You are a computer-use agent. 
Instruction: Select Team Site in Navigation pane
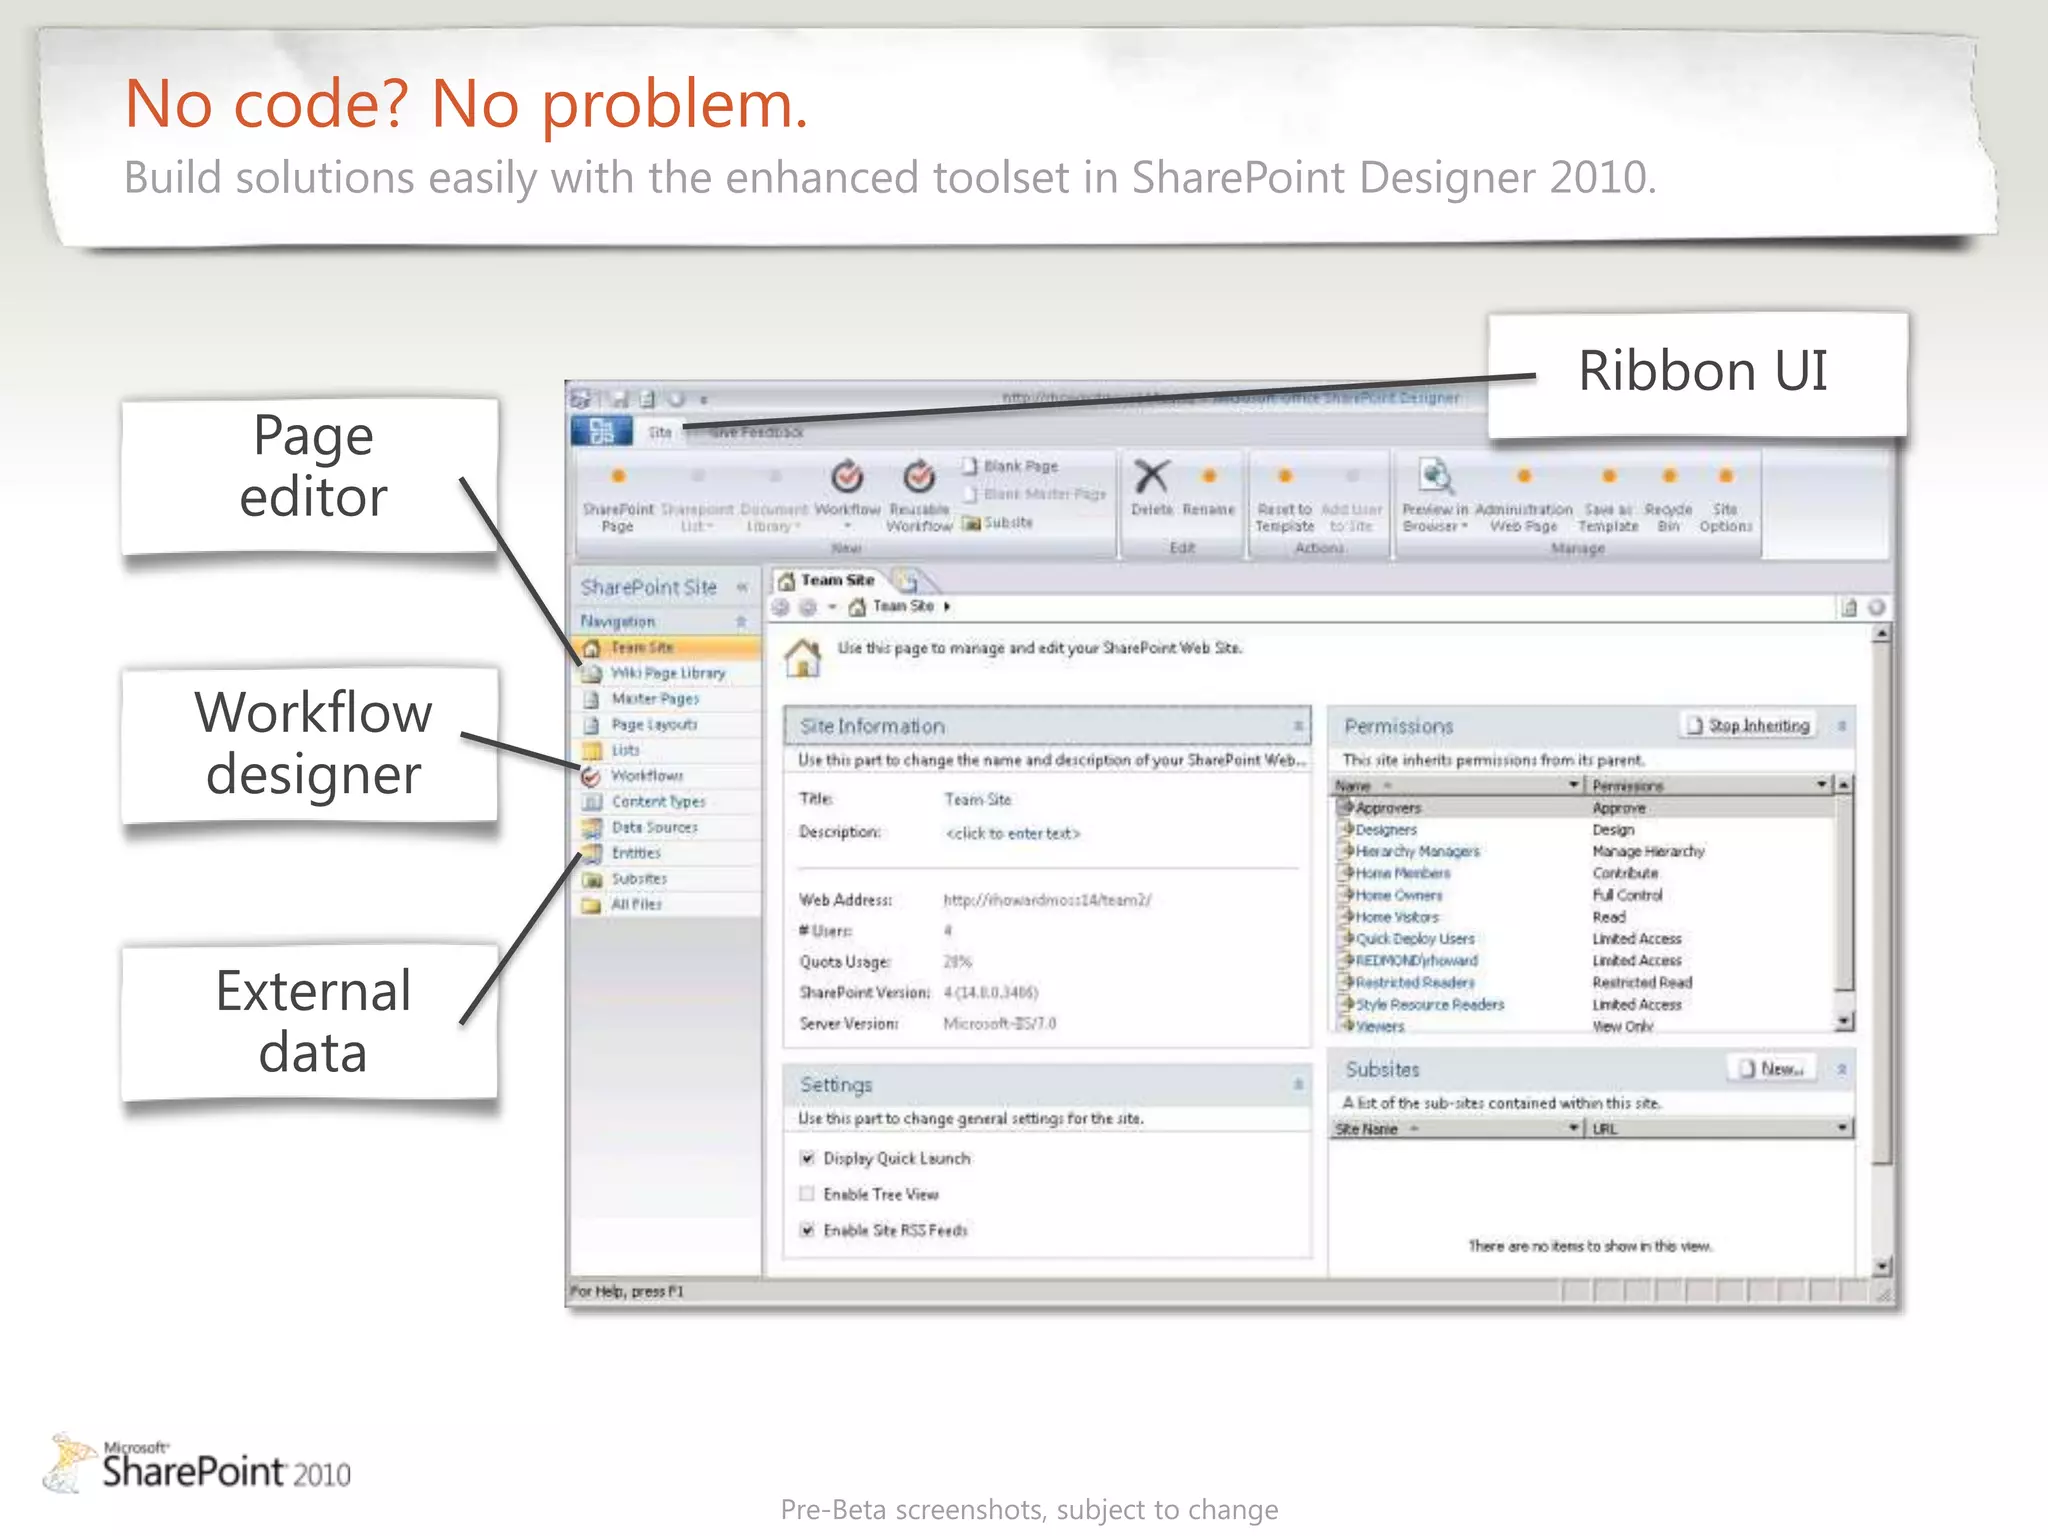(x=668, y=647)
